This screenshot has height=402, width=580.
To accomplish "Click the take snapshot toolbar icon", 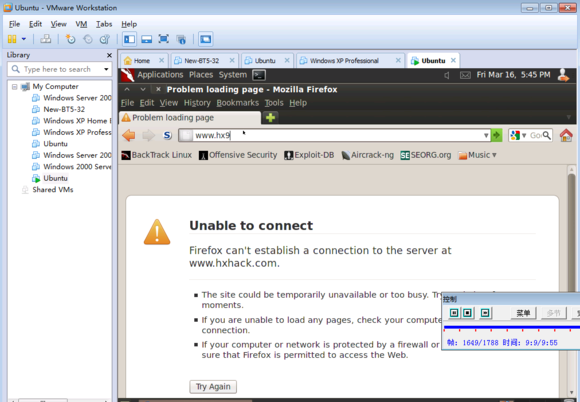I will pos(70,39).
